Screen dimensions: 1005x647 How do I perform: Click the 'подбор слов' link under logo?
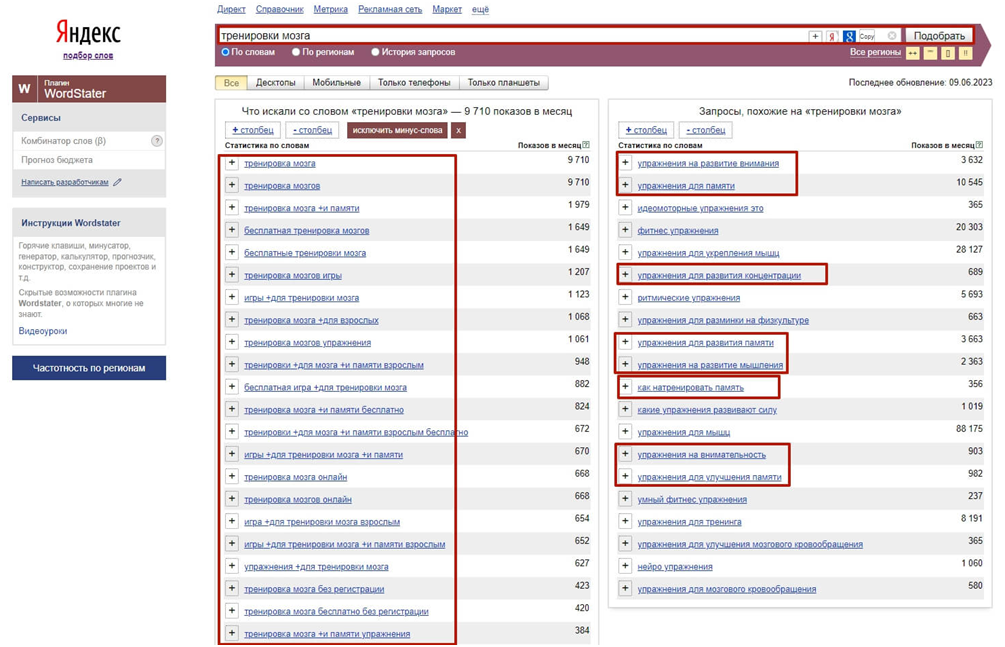[x=88, y=56]
